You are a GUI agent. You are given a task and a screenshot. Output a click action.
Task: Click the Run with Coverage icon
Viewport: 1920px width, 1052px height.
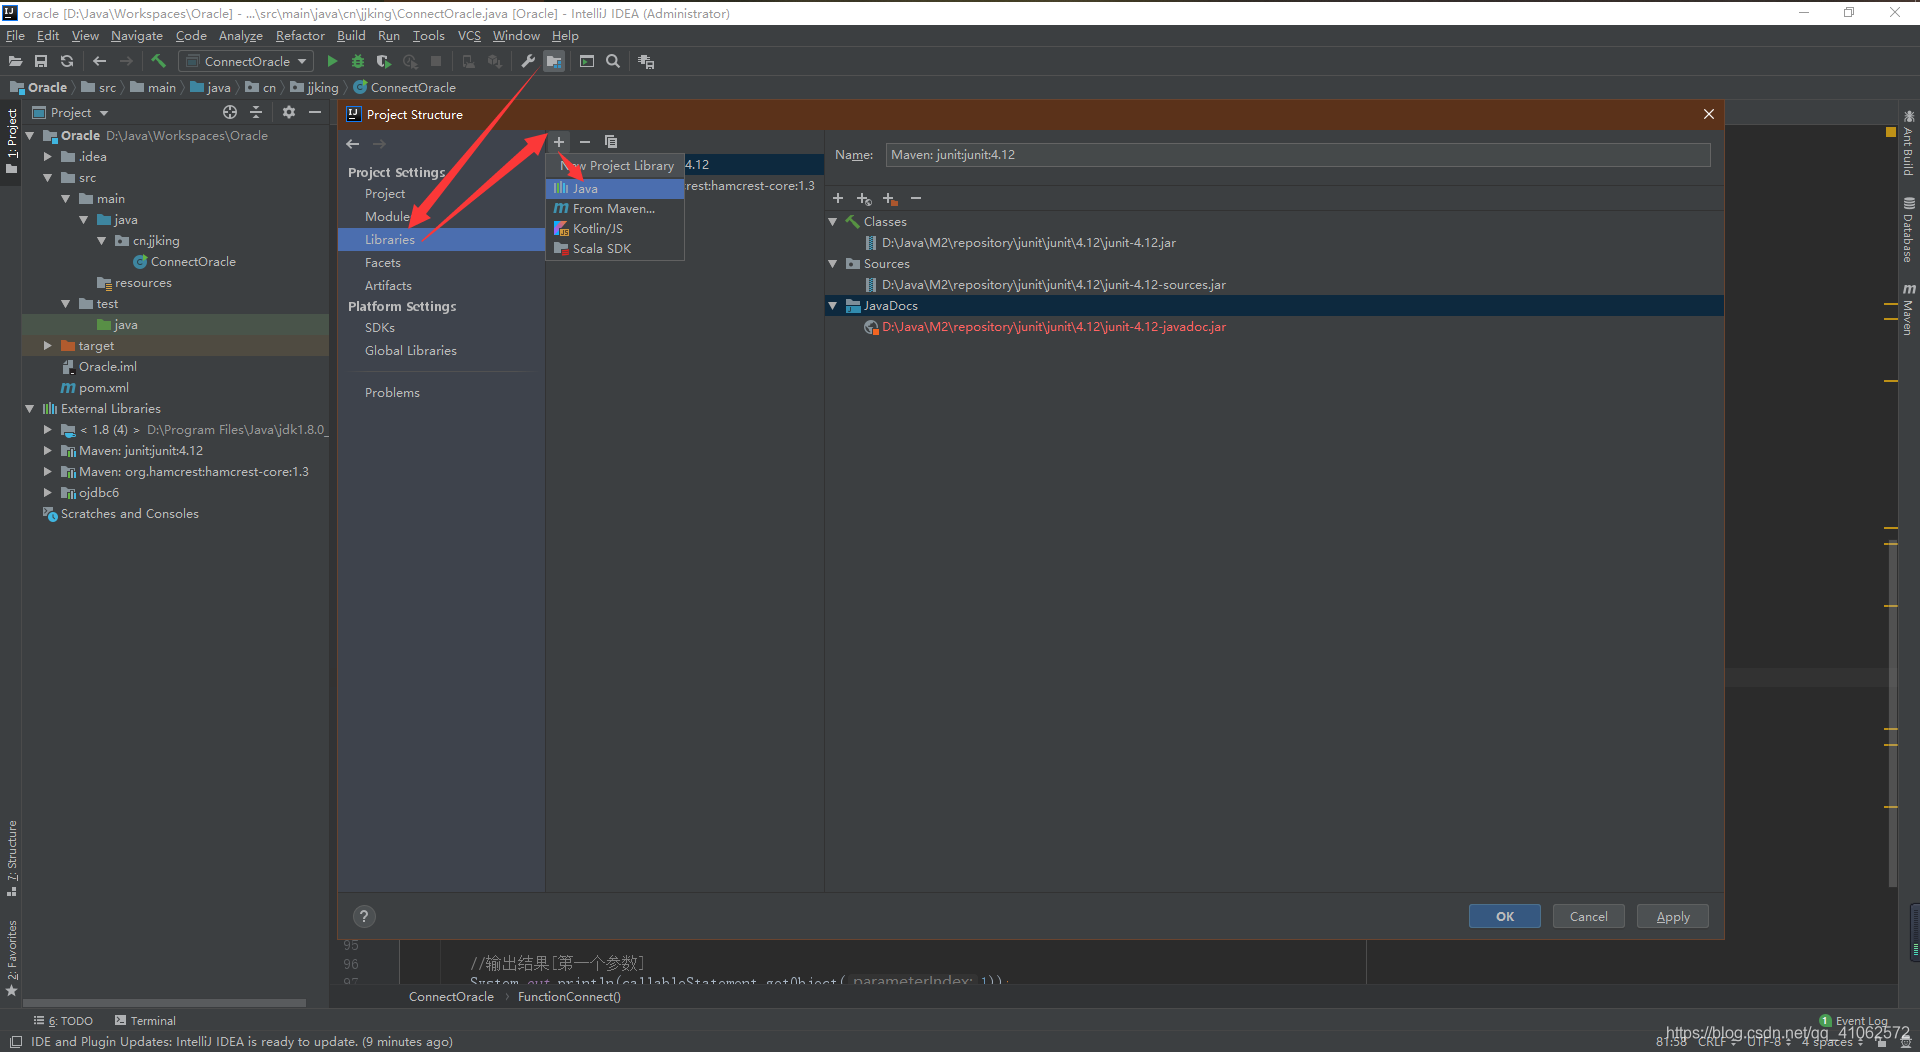[384, 61]
